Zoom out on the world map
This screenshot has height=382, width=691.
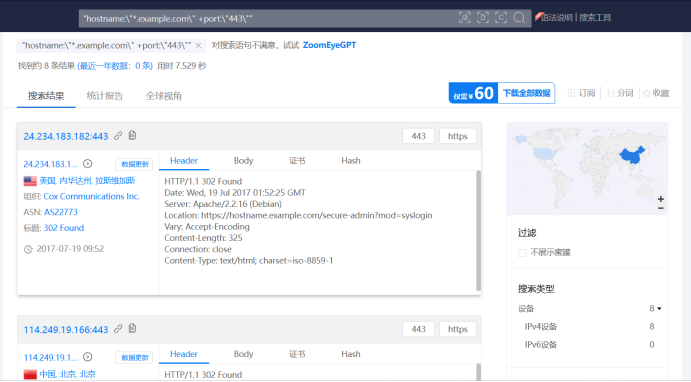tap(661, 208)
